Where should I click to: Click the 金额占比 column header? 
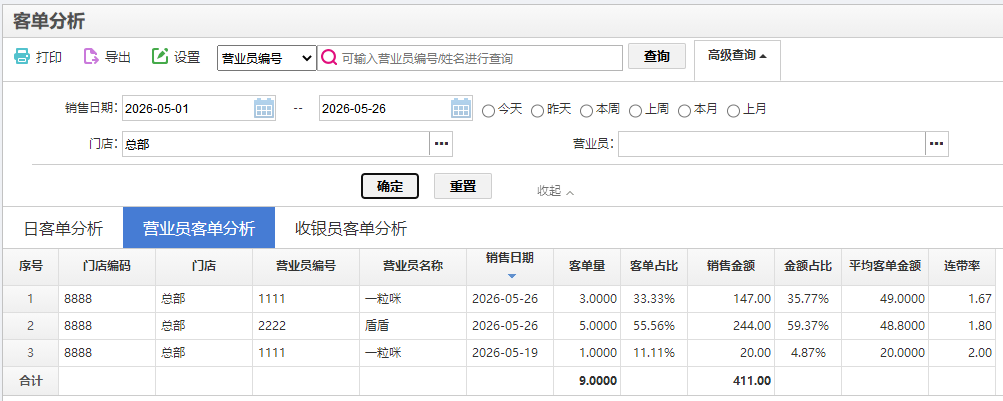(808, 266)
